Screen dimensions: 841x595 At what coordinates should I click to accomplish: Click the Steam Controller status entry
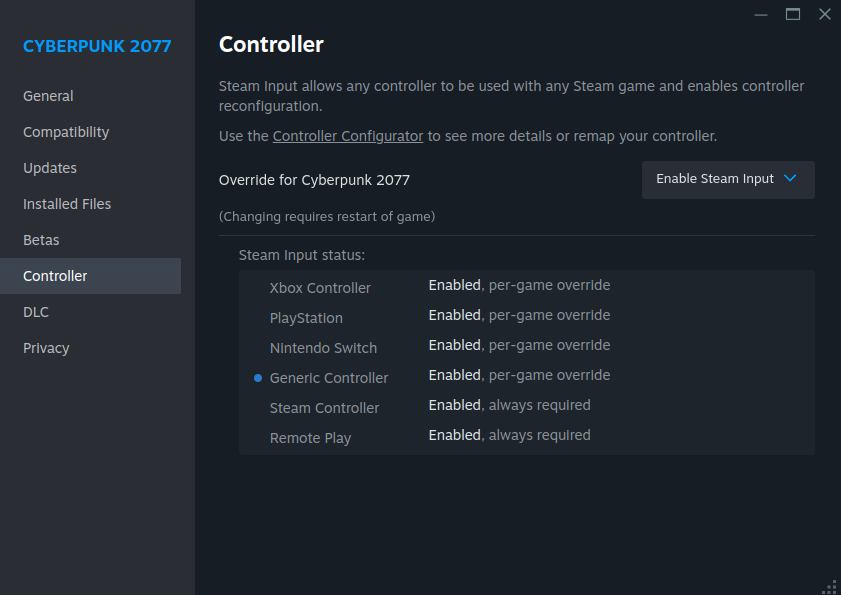coord(324,408)
